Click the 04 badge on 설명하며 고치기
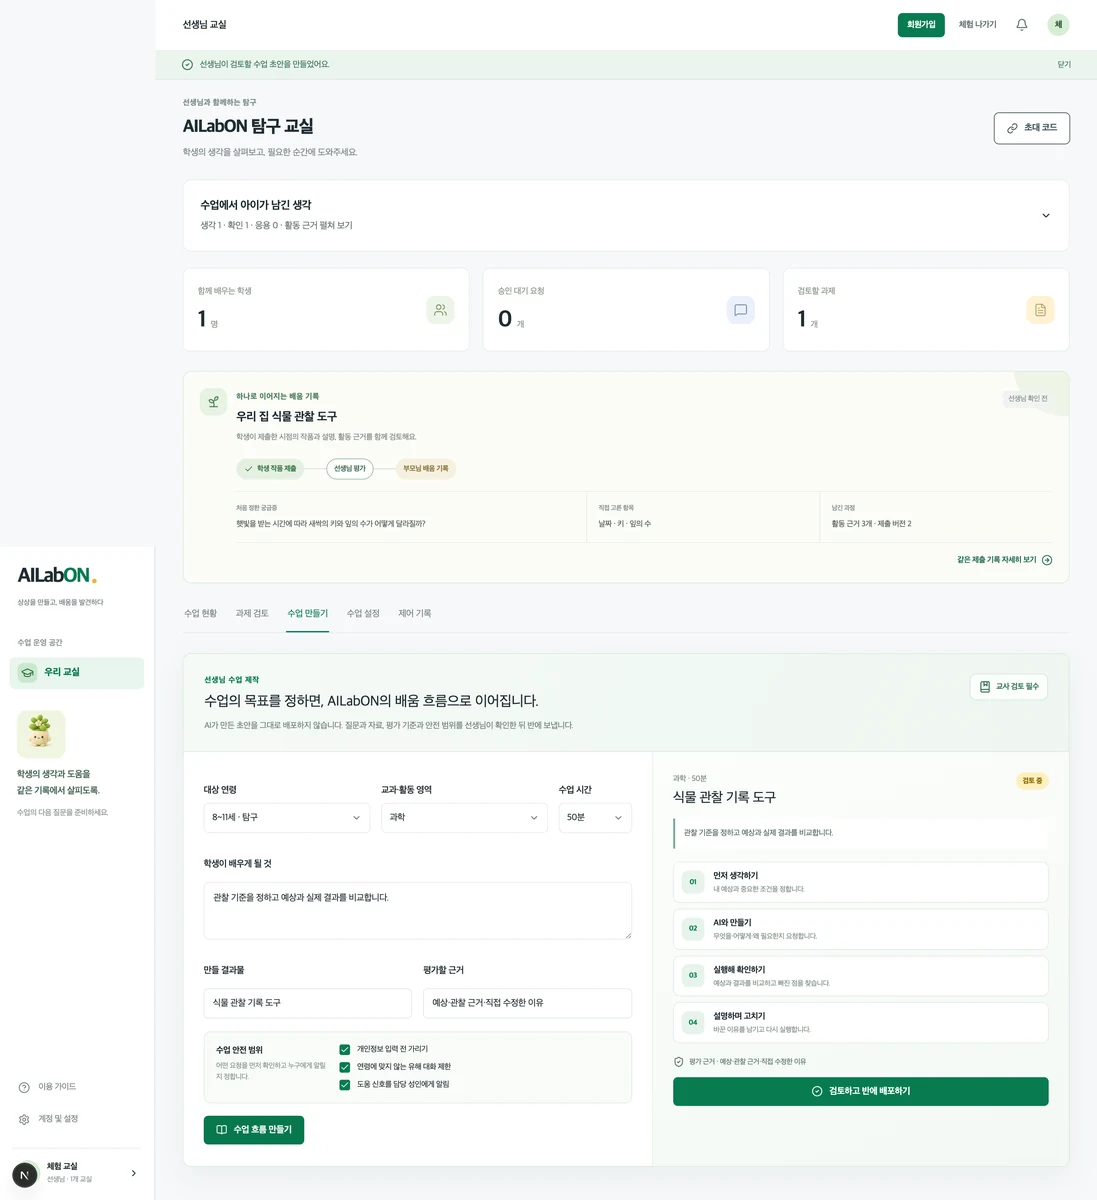1097x1200 pixels. [693, 1022]
